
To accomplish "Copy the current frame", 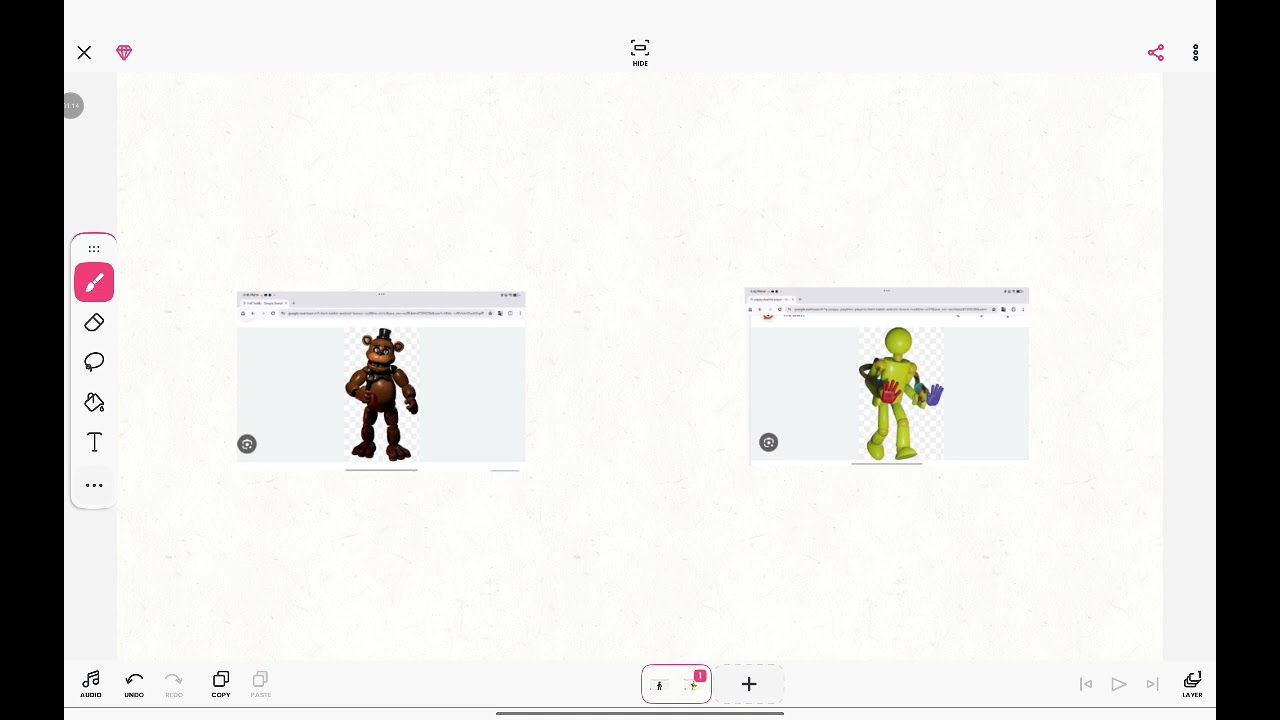I will pyautogui.click(x=221, y=684).
